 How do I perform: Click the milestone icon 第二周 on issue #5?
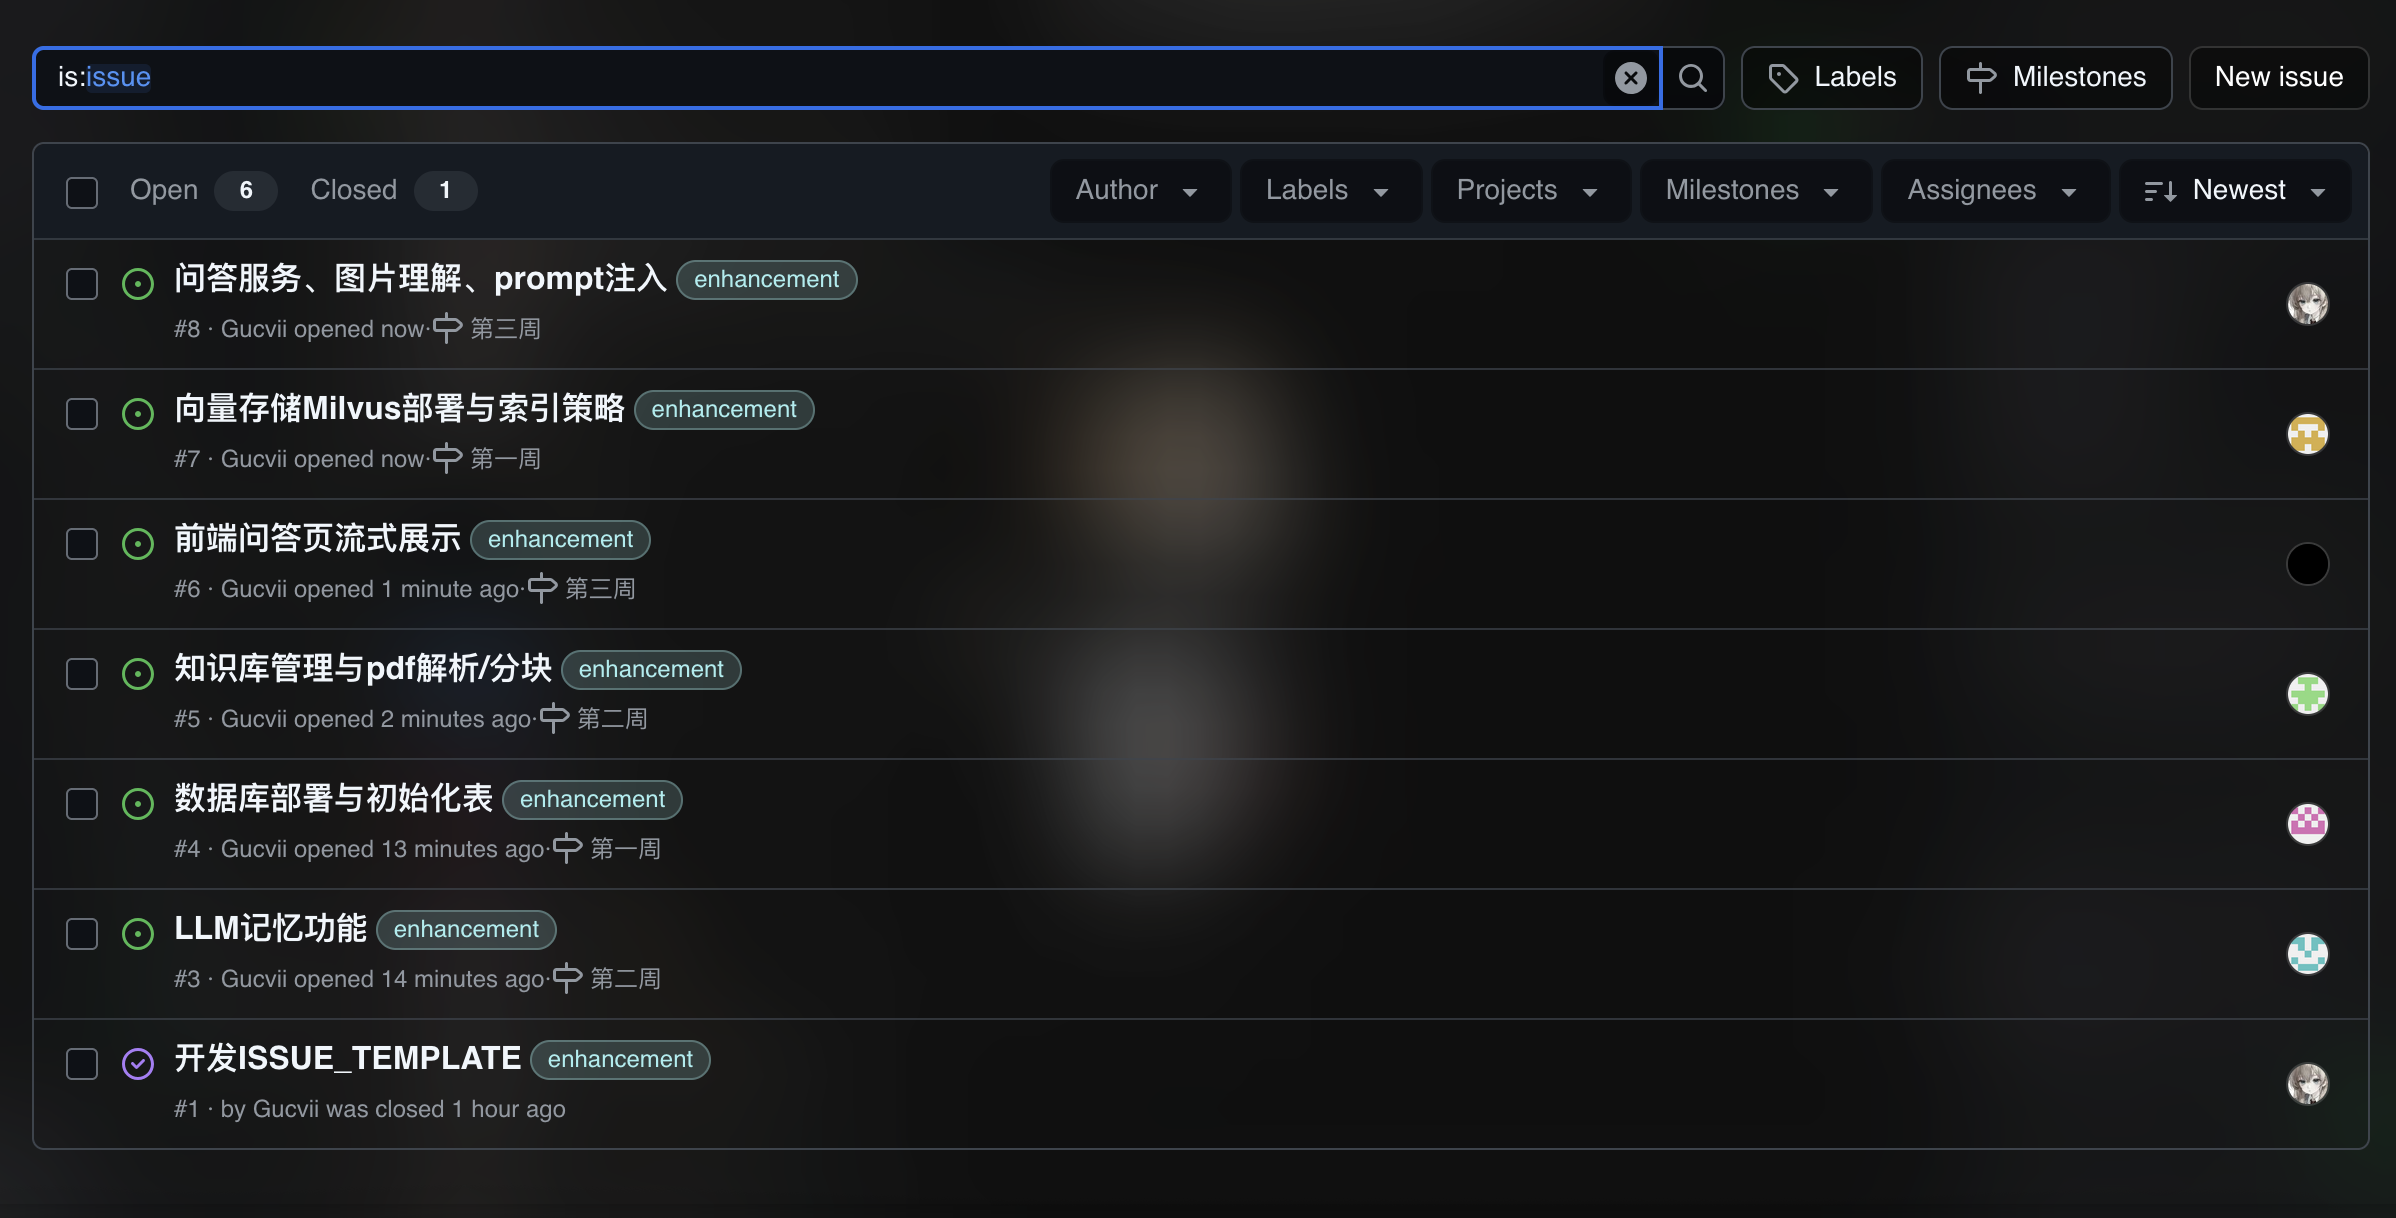(x=554, y=718)
